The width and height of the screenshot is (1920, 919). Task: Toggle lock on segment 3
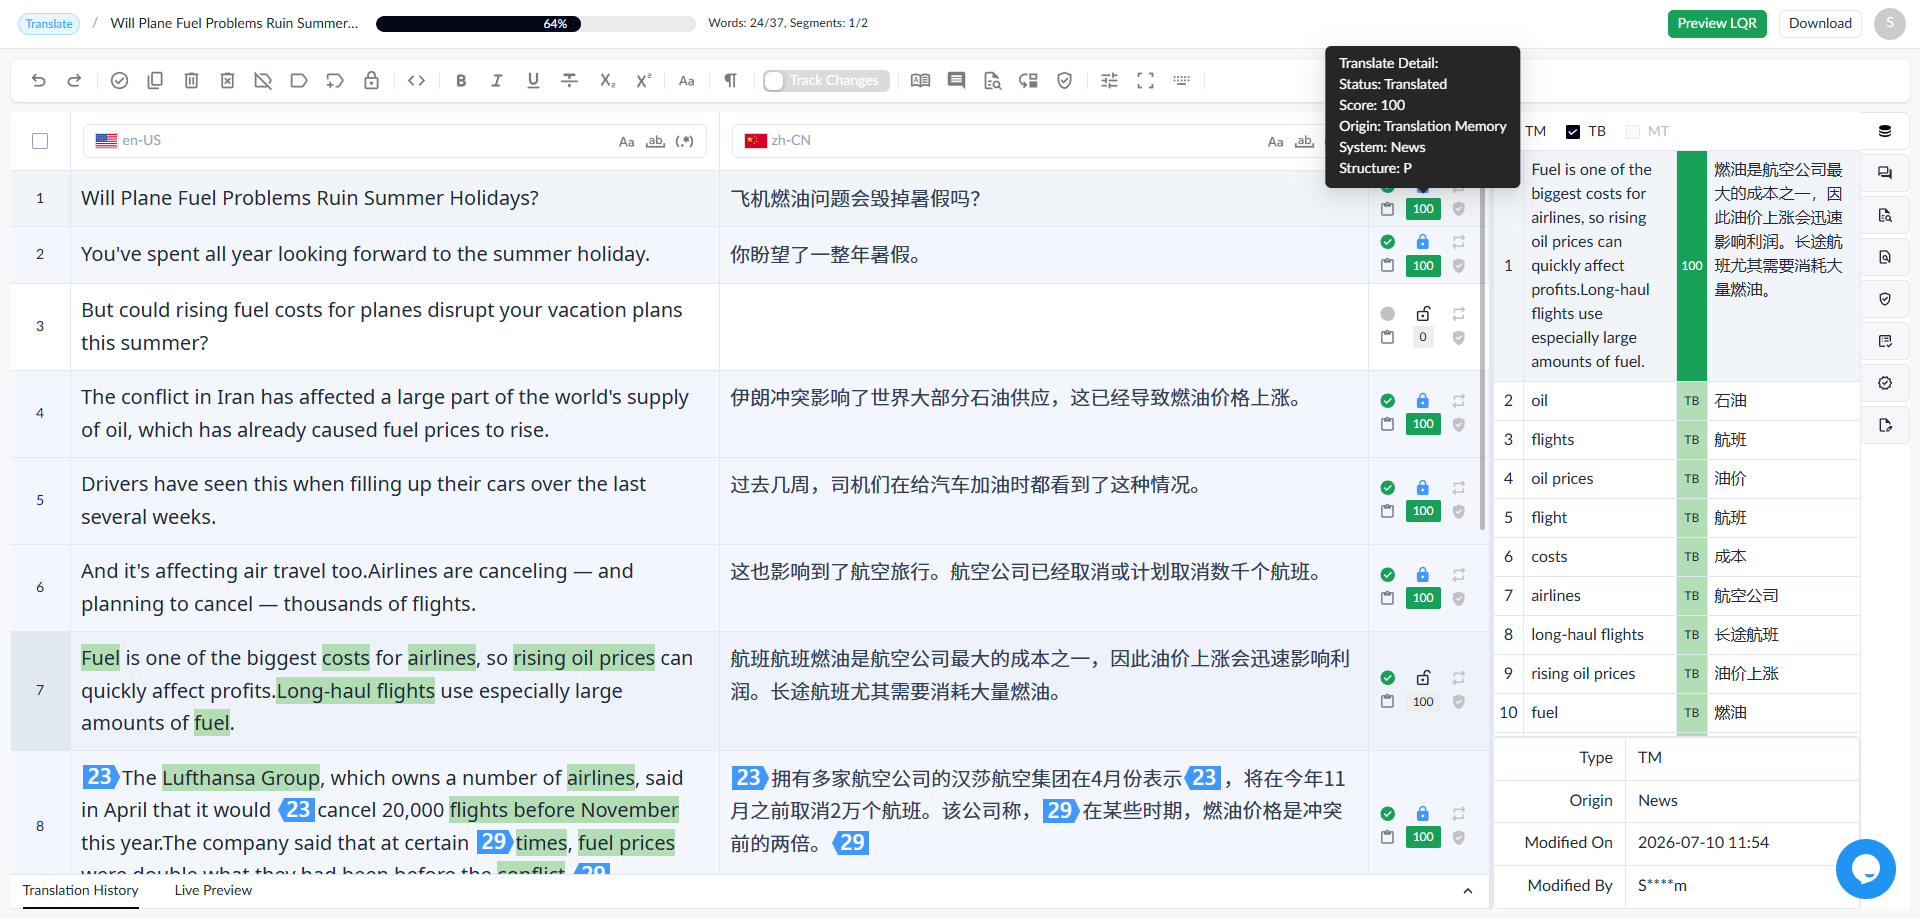coord(1423,314)
